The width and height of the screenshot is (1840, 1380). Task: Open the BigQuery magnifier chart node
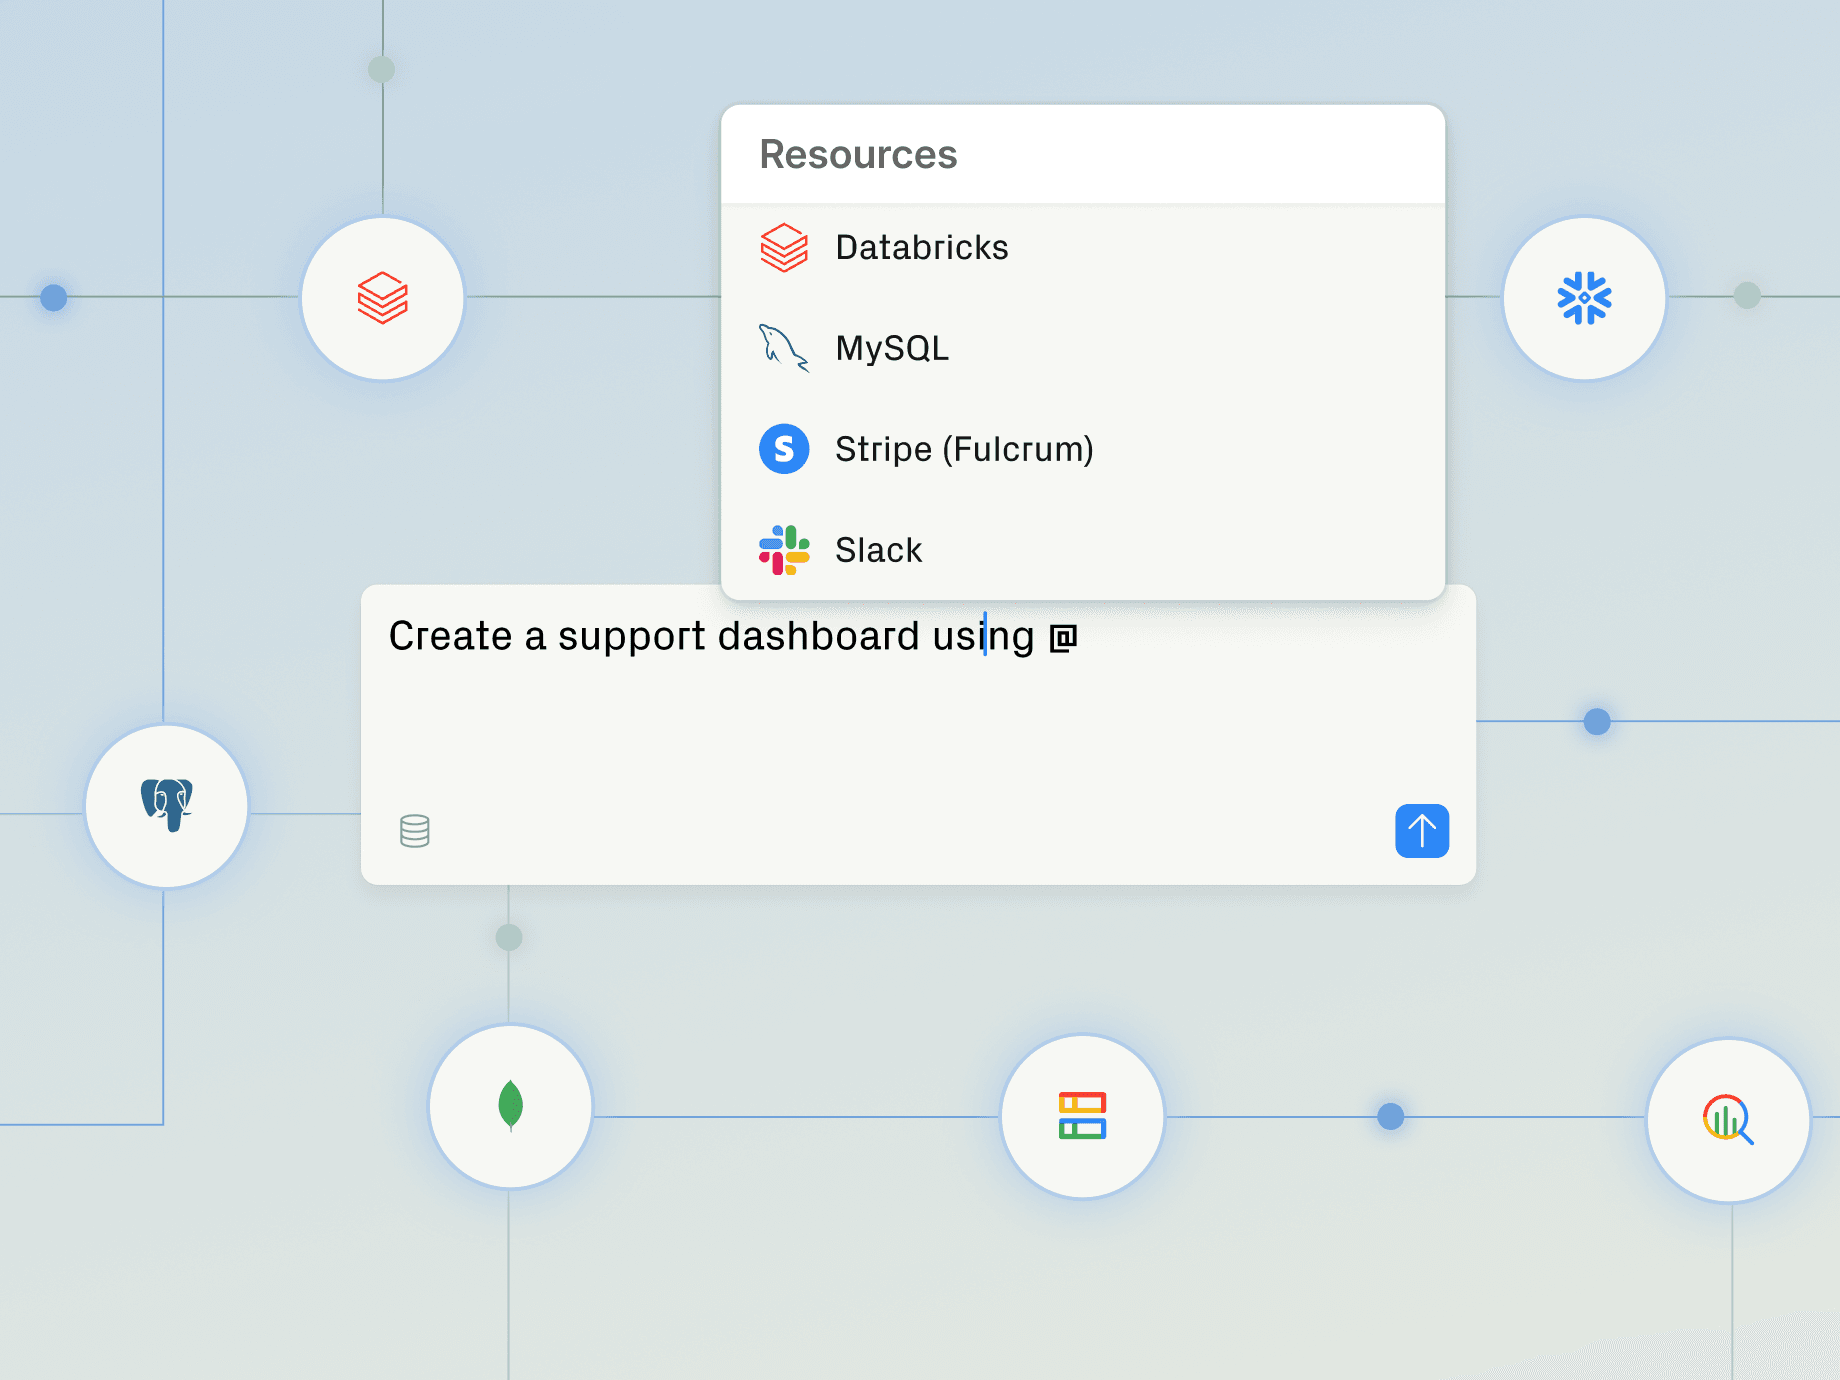point(1729,1120)
